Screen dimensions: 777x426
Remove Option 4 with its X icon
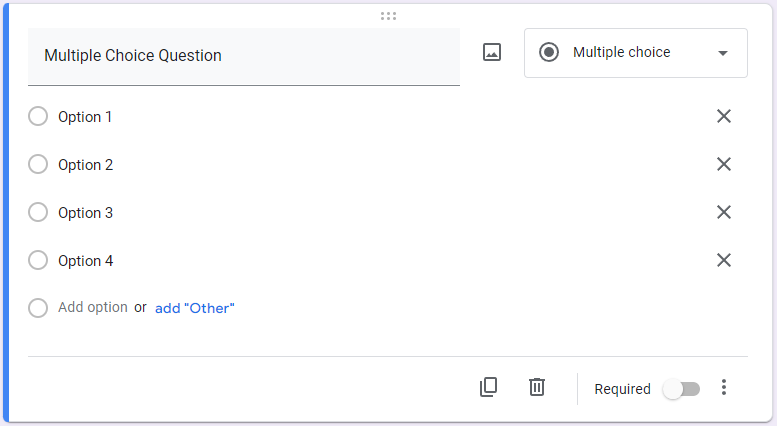pos(724,260)
